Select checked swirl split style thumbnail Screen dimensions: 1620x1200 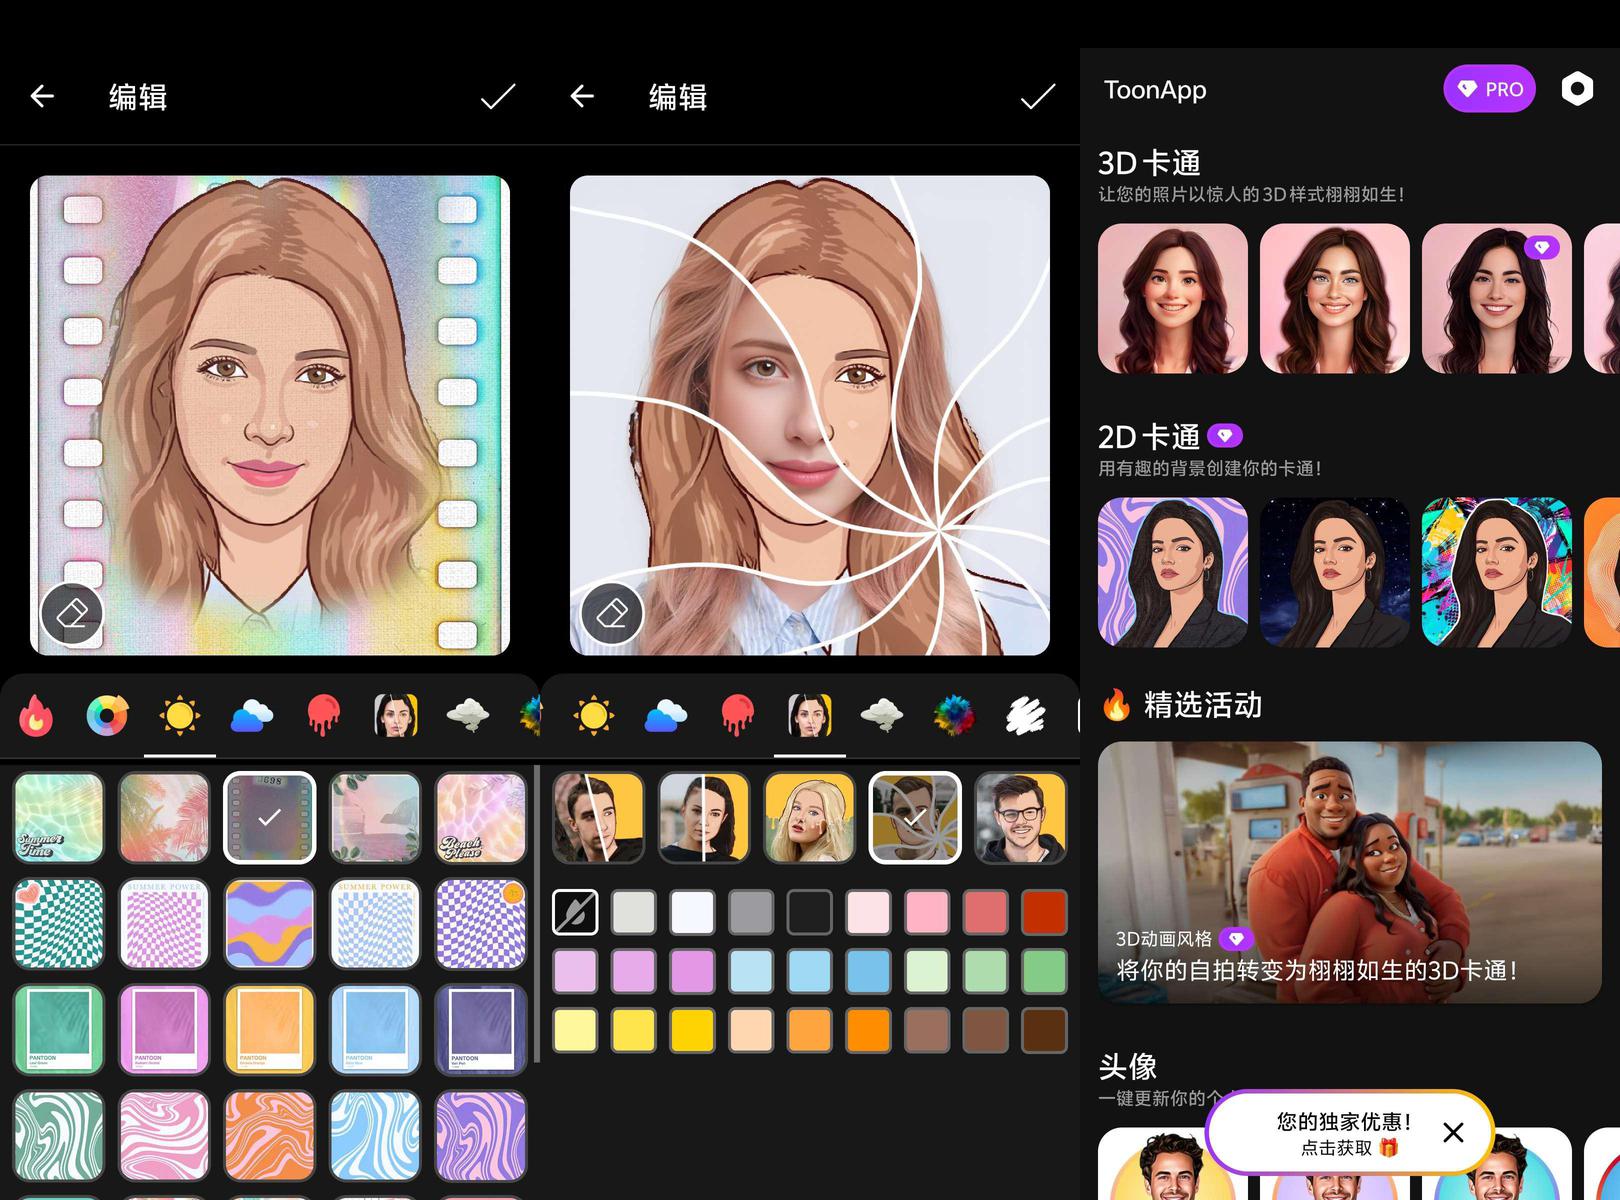(x=915, y=818)
